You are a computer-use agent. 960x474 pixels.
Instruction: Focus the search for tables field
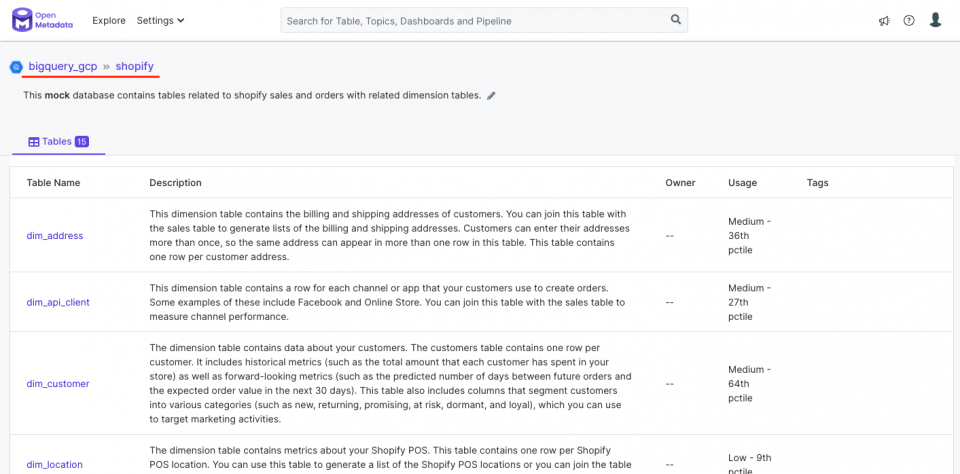pyautogui.click(x=484, y=20)
